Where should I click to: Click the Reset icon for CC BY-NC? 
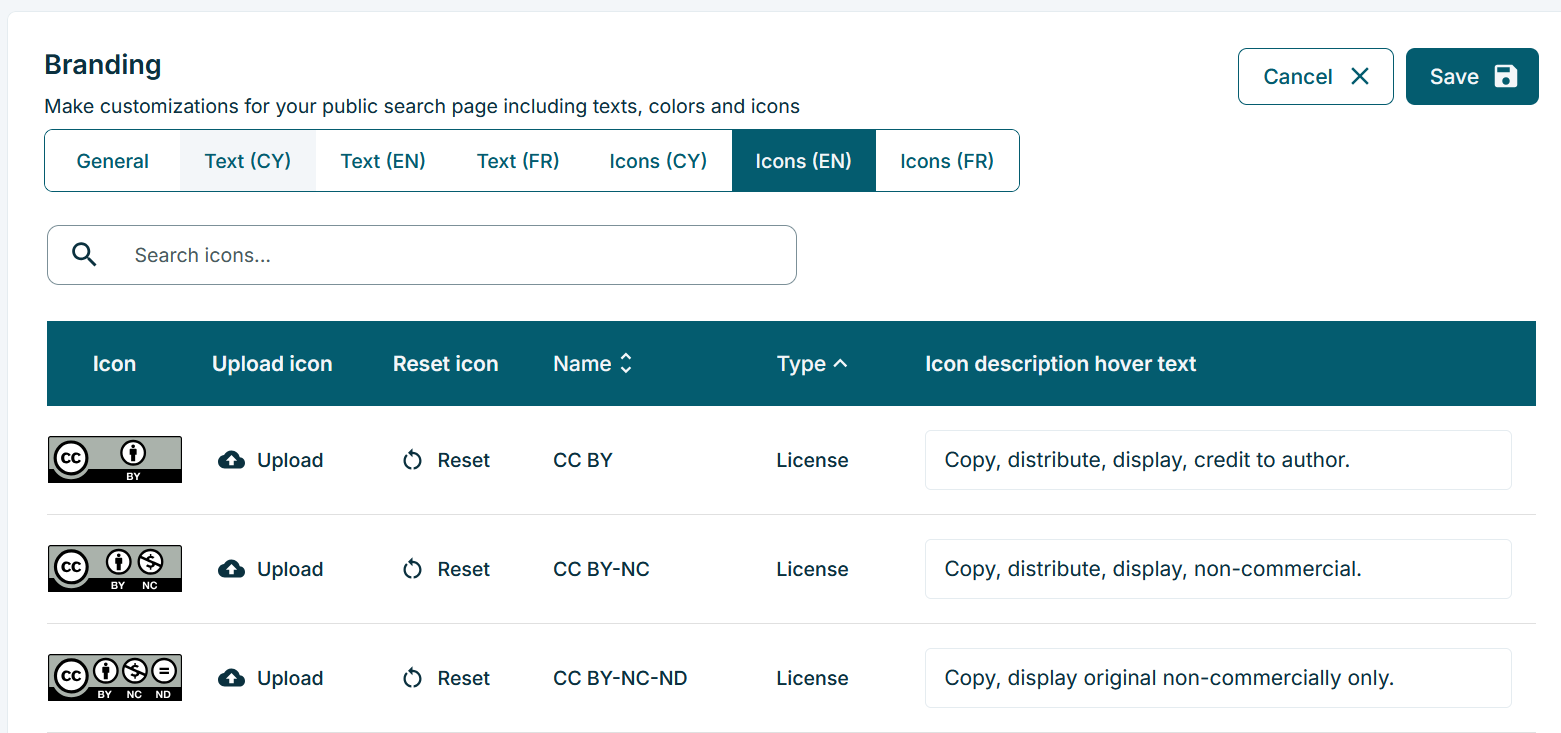(412, 568)
